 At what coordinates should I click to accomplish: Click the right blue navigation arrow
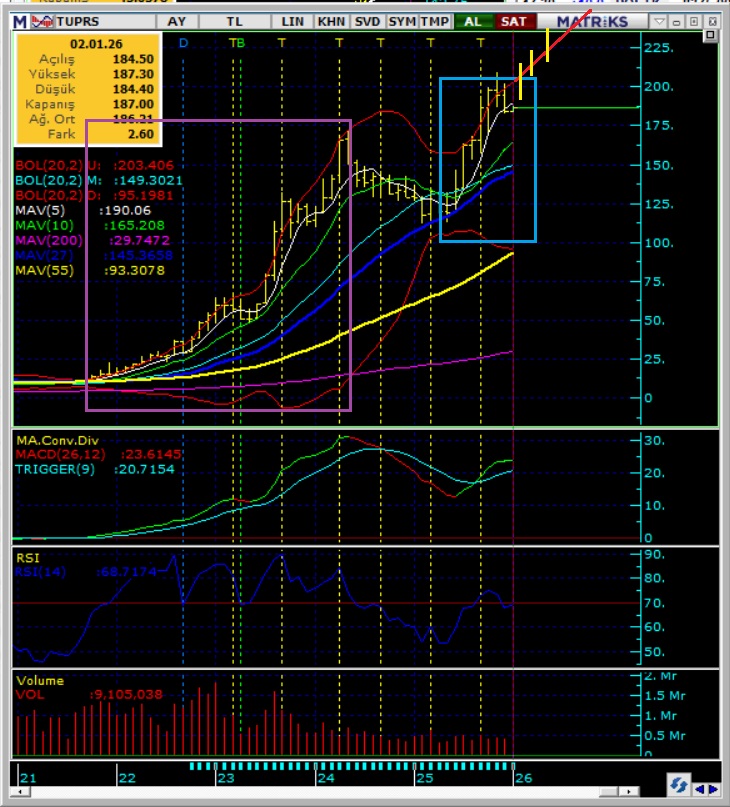713,789
